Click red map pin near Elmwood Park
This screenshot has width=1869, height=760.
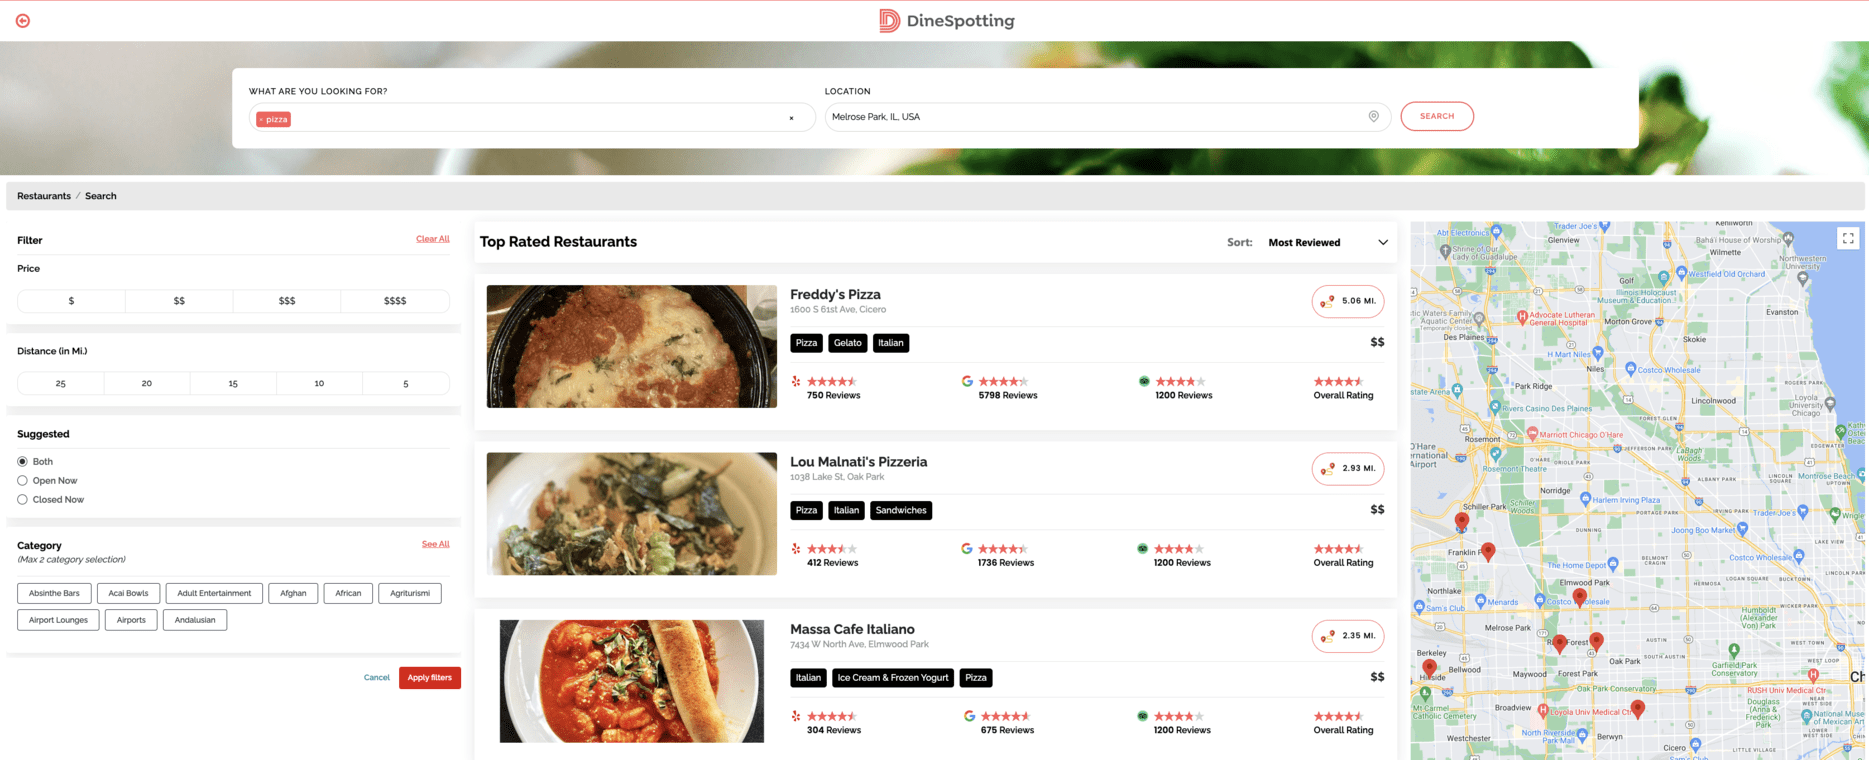(1579, 598)
